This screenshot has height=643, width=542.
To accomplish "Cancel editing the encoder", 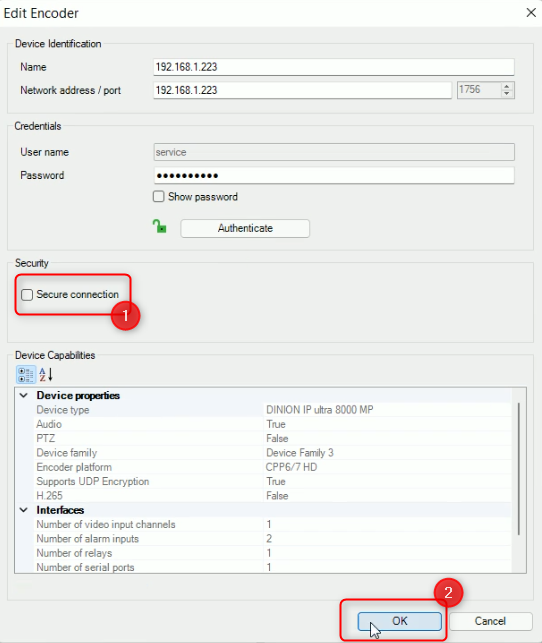I will 491,621.
